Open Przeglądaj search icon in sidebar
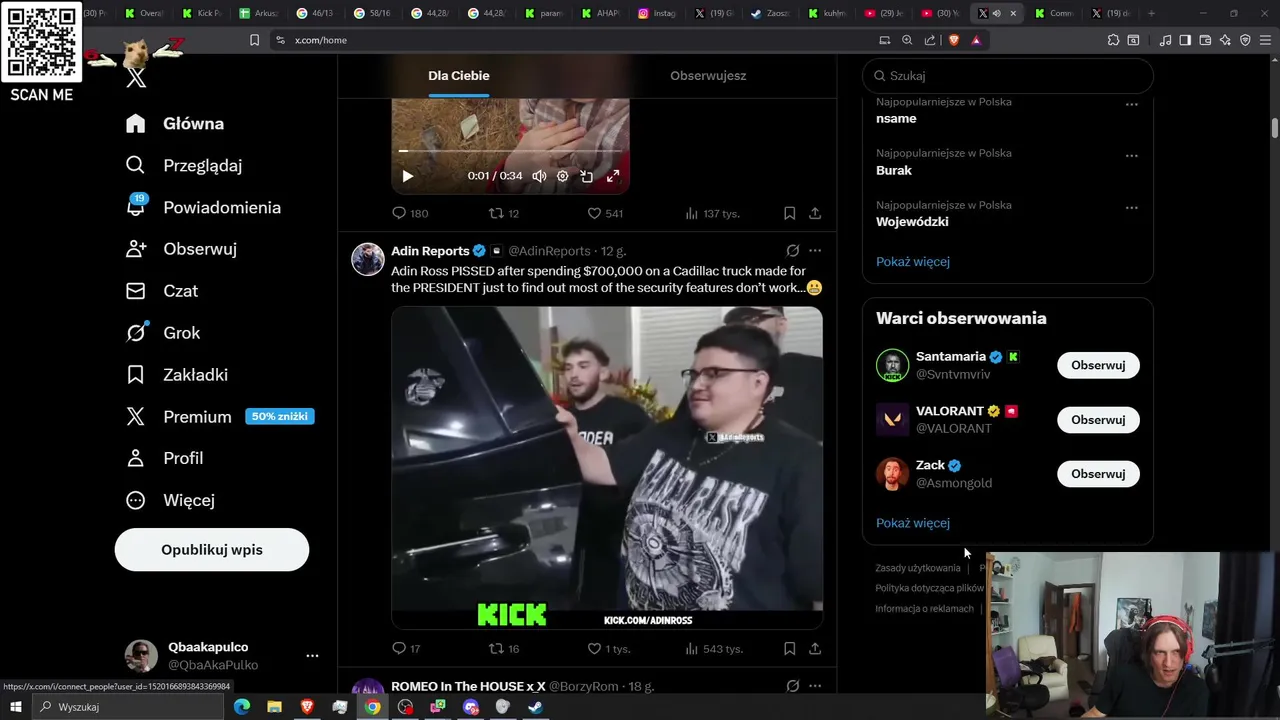 tap(136, 165)
